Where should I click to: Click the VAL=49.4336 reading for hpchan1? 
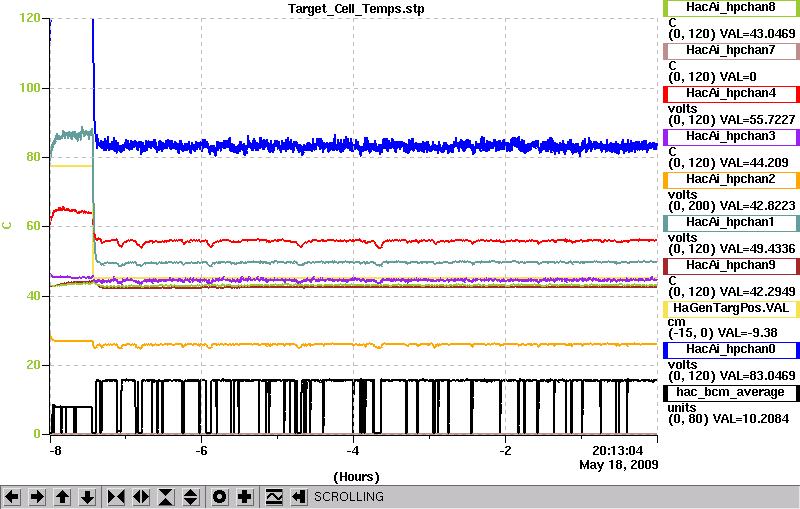757,249
